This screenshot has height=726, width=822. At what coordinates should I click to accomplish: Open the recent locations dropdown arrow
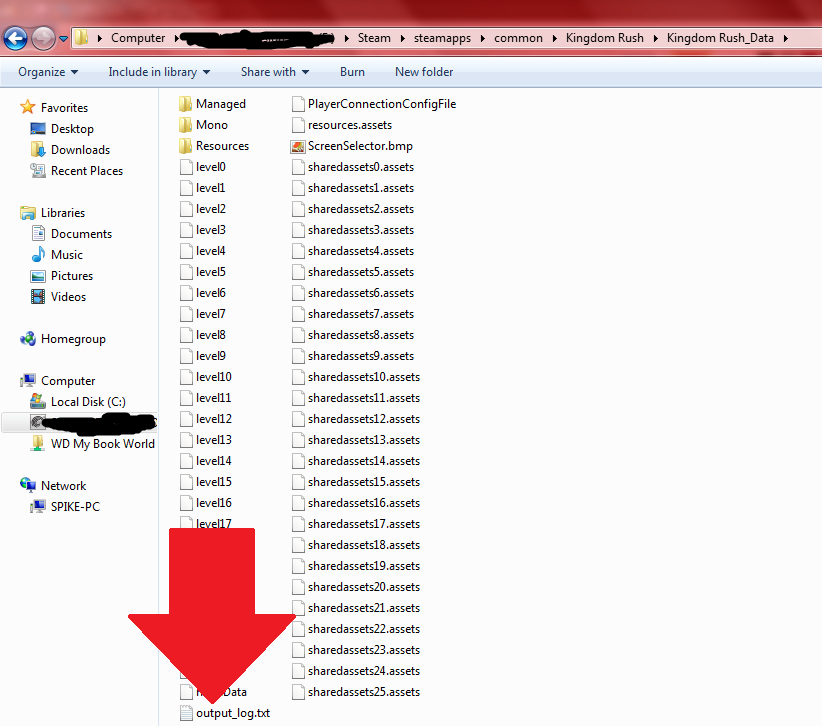[x=63, y=39]
